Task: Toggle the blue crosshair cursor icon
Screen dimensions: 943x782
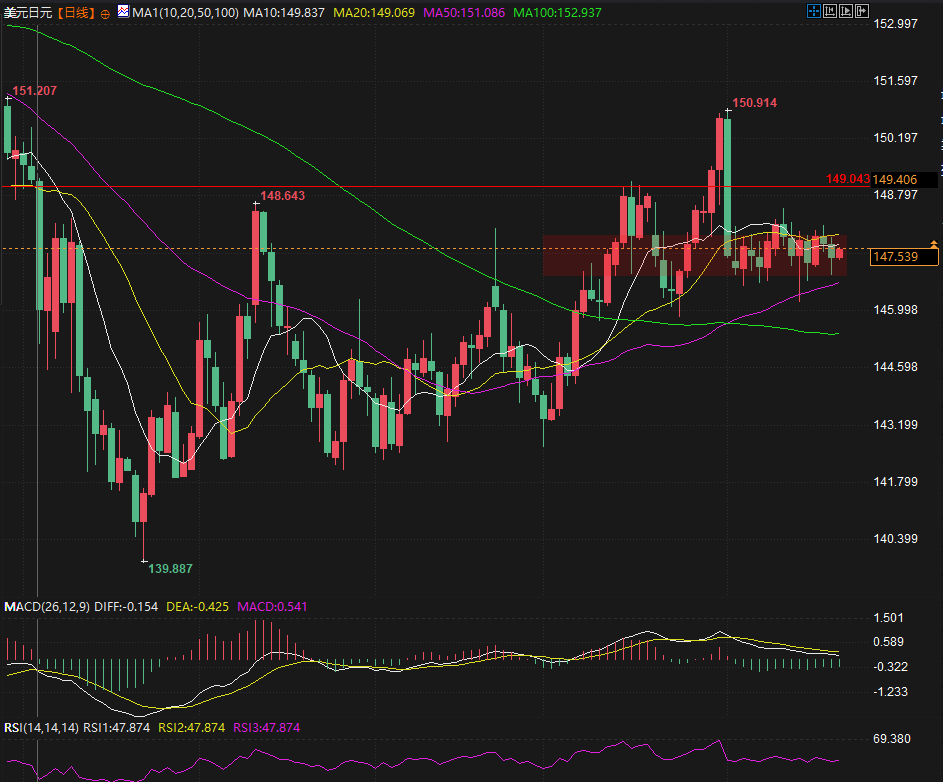Action: click(813, 11)
